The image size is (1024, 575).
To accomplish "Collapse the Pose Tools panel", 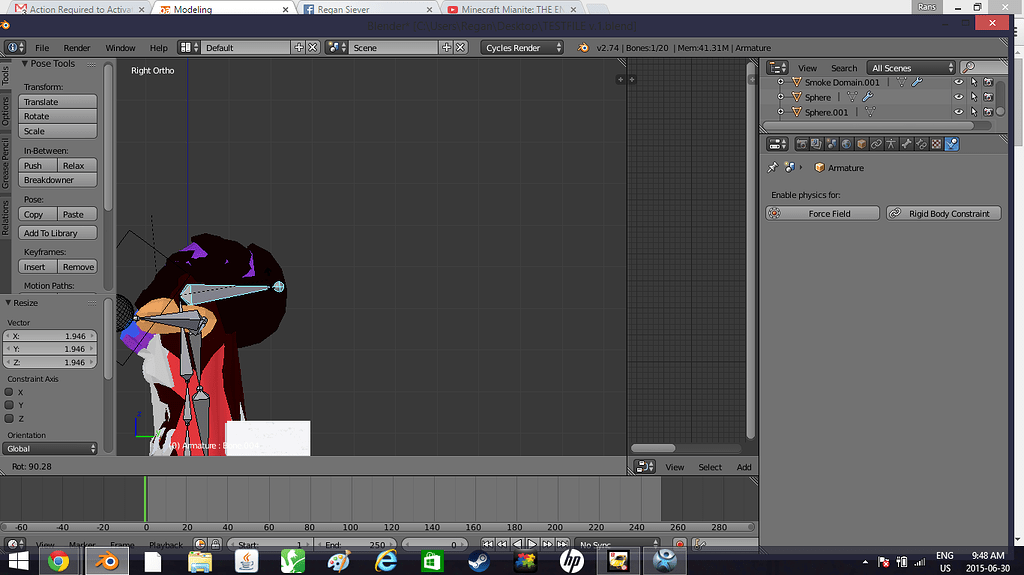I will 25,63.
